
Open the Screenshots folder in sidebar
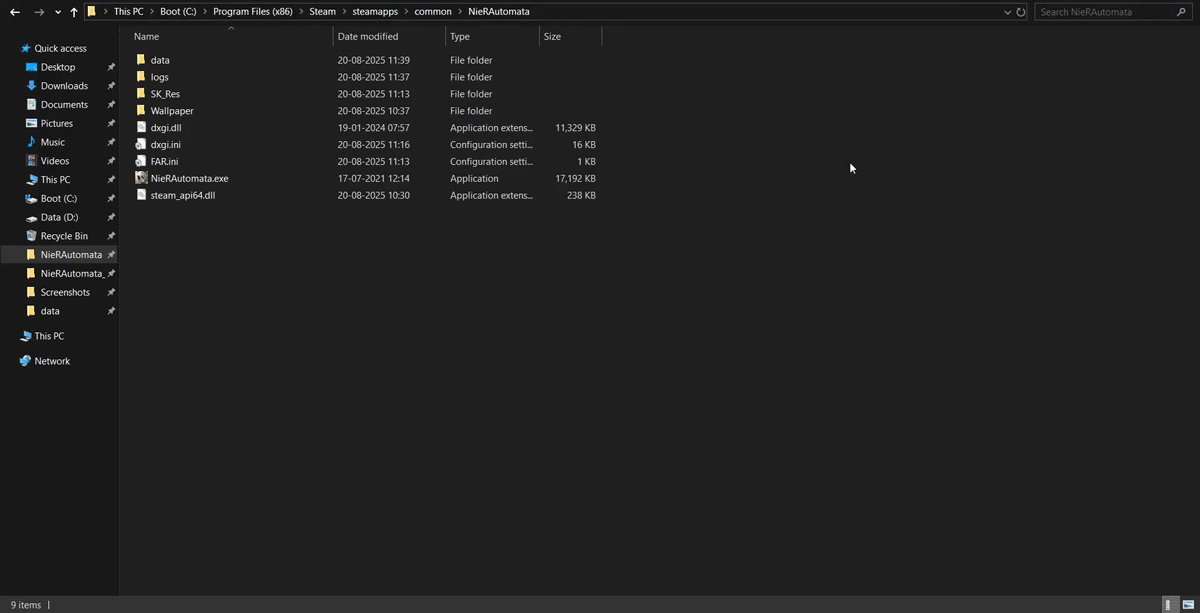[x=67, y=292]
